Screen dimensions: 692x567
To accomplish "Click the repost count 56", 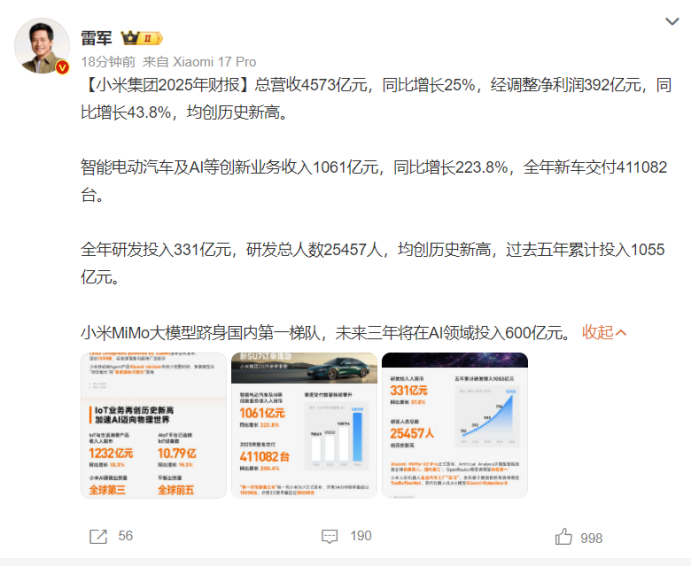I will point(125,536).
